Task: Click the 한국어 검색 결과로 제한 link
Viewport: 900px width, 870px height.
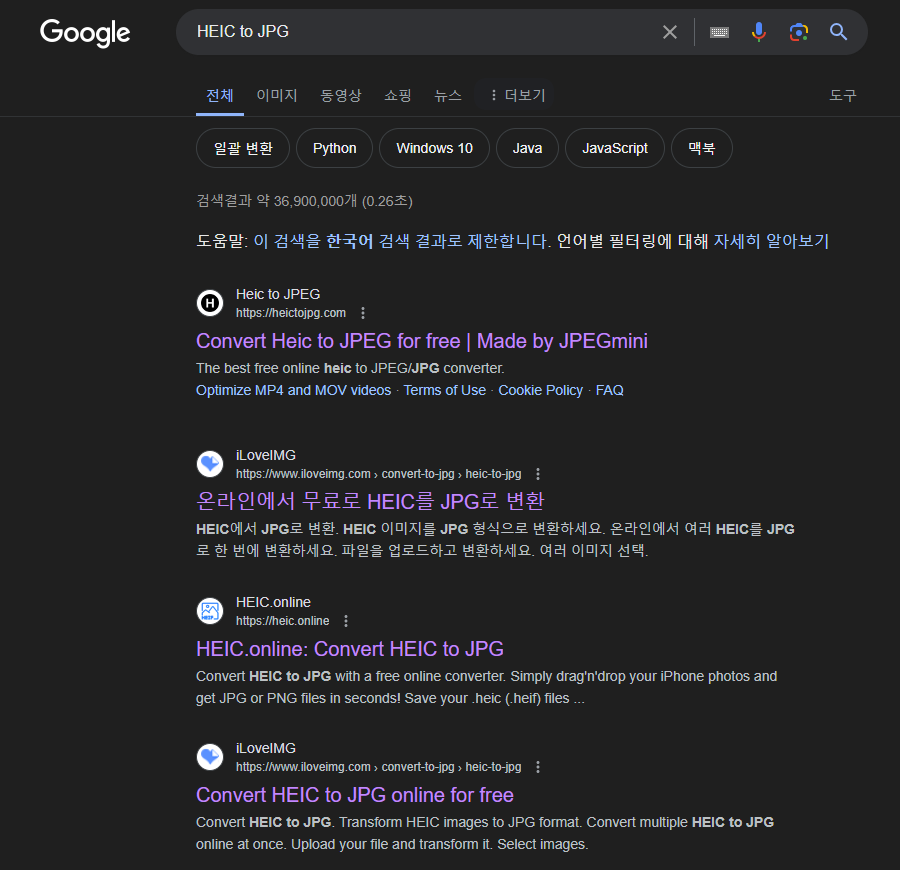Action: tap(402, 241)
